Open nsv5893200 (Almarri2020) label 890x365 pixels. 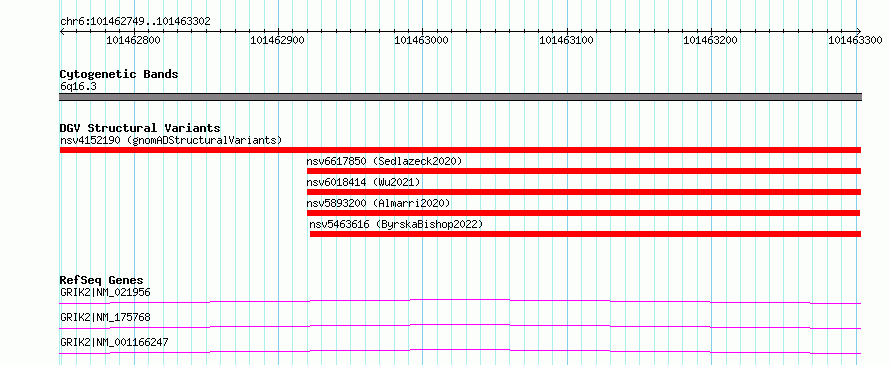tap(378, 203)
